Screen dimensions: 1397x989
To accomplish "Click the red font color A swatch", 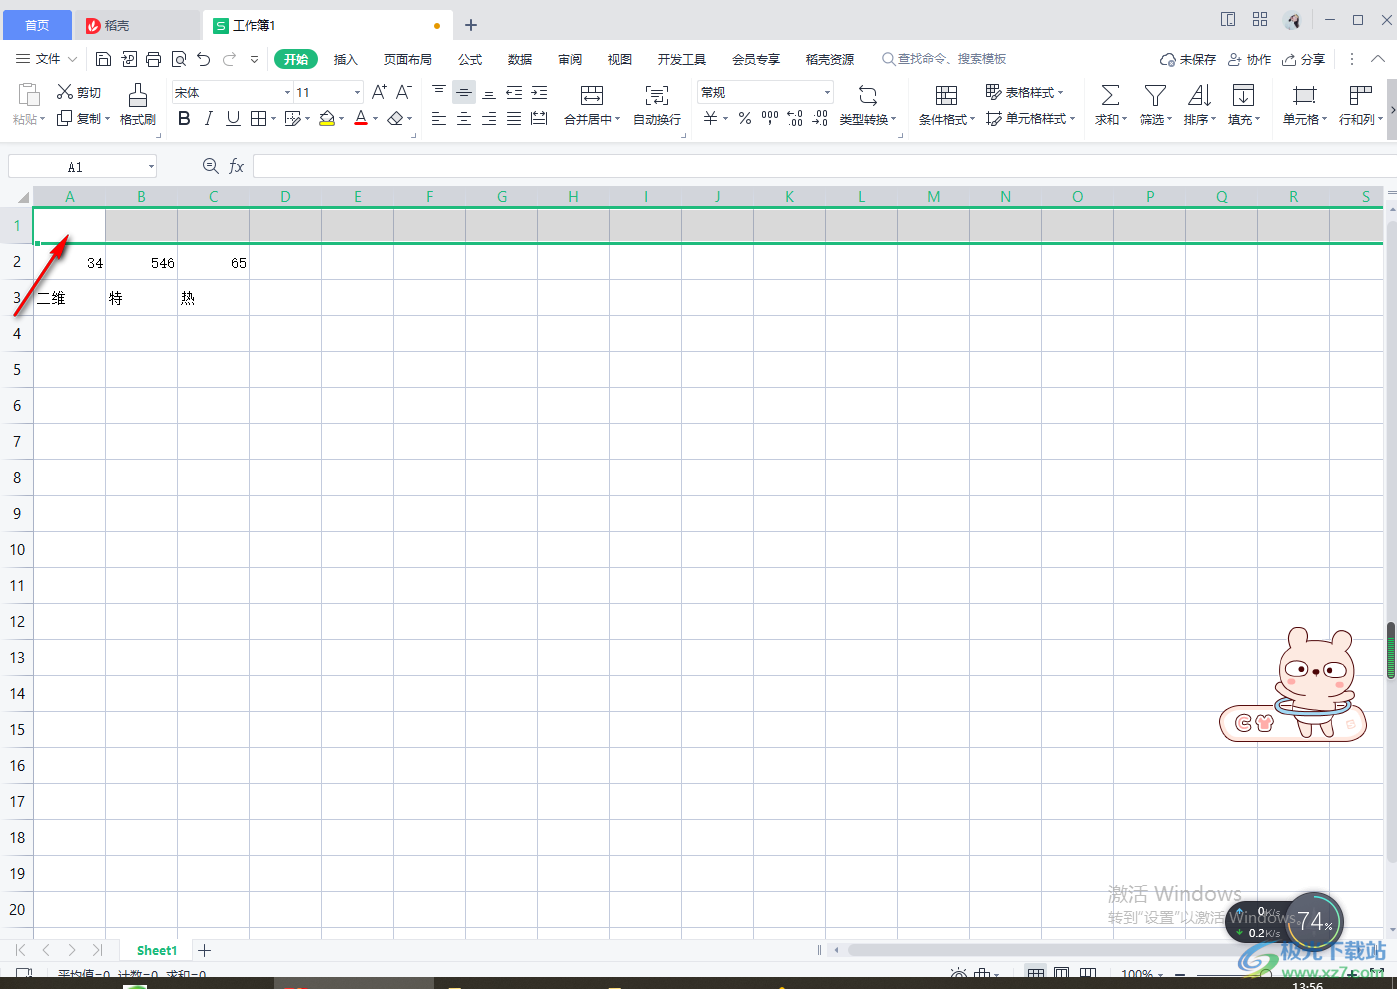I will [361, 118].
